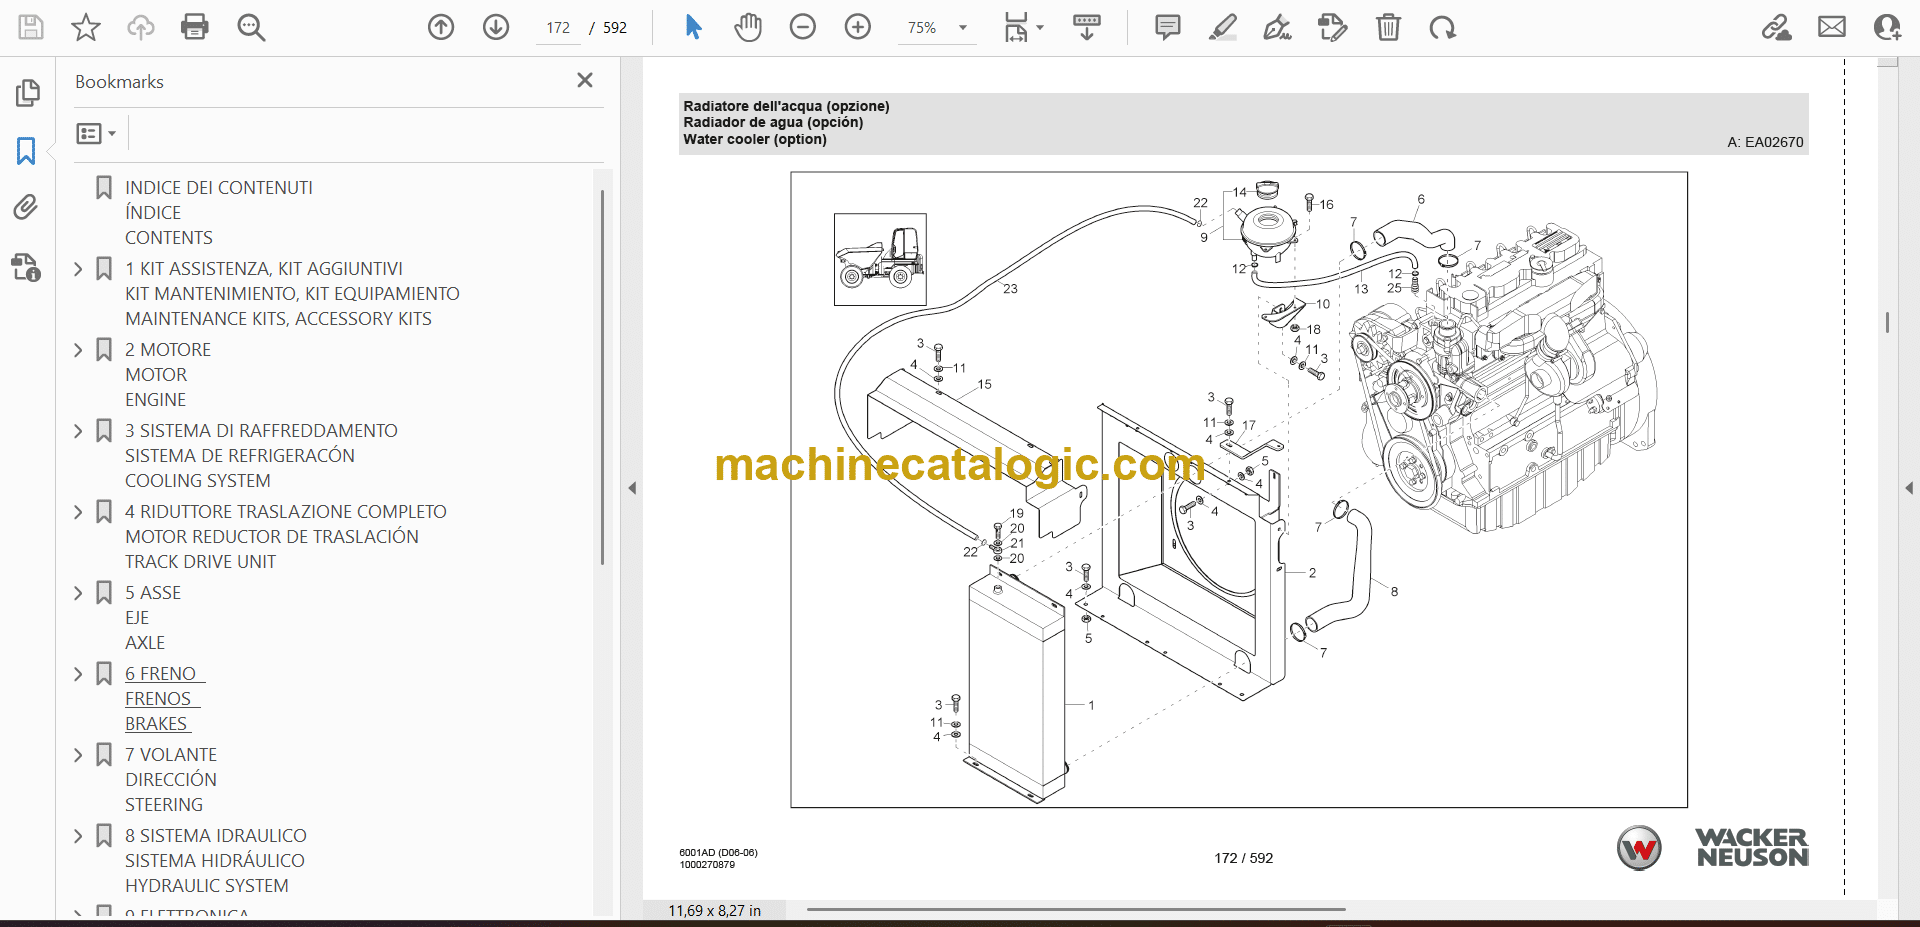The image size is (1920, 927).
Task: Open the 75% zoom level dropdown
Action: pos(937,28)
